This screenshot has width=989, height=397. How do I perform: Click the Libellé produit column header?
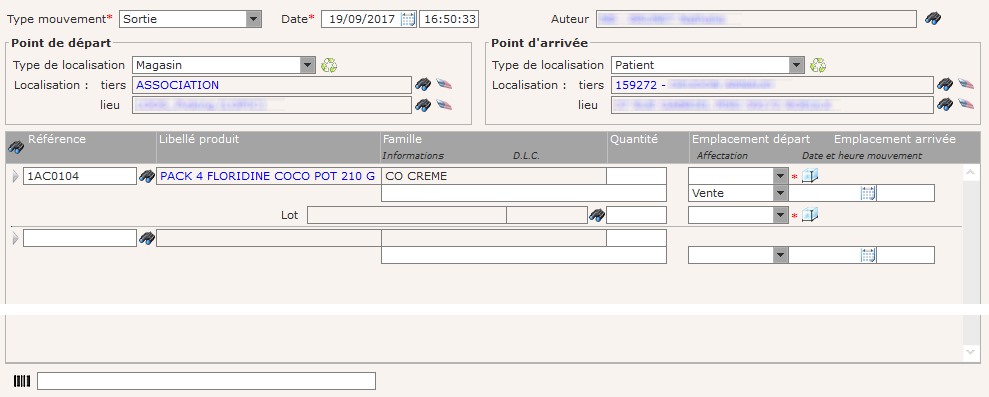coord(199,139)
